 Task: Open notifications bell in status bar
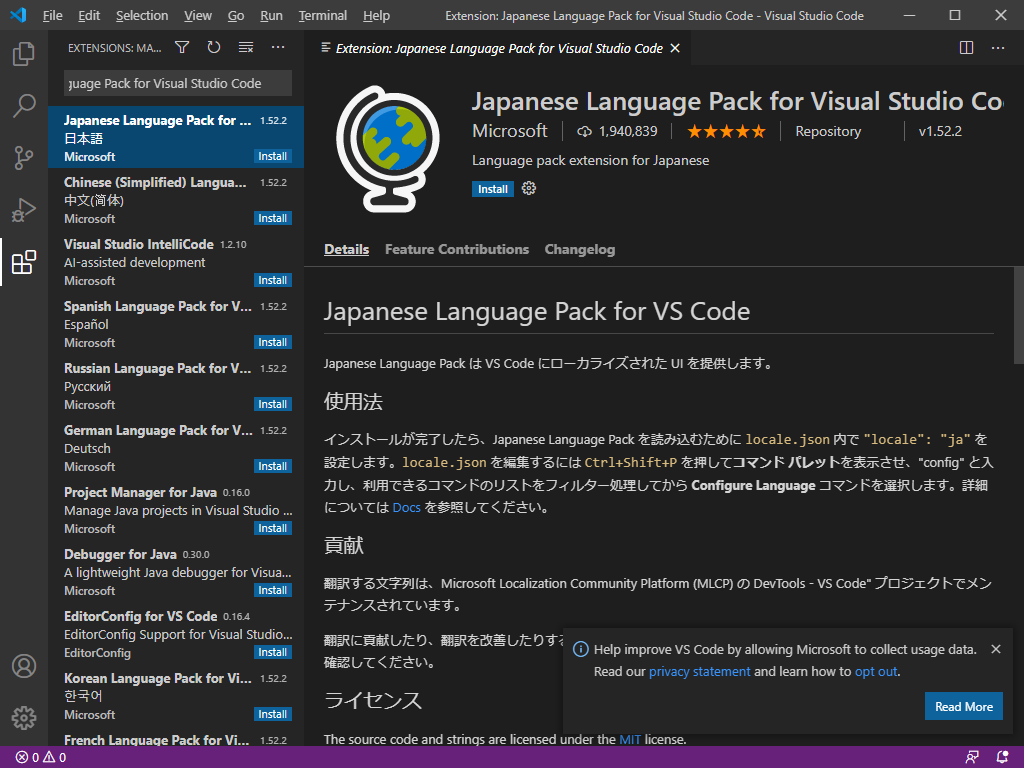[x=1002, y=758]
